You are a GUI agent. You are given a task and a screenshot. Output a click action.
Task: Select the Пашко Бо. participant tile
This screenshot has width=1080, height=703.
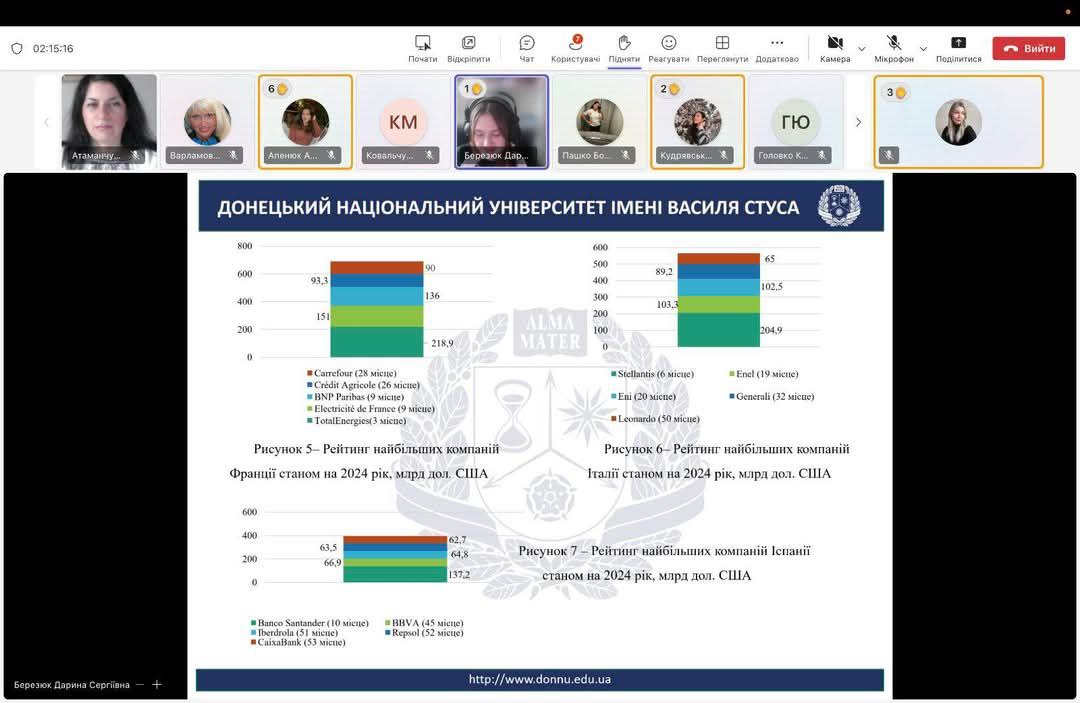(599, 121)
